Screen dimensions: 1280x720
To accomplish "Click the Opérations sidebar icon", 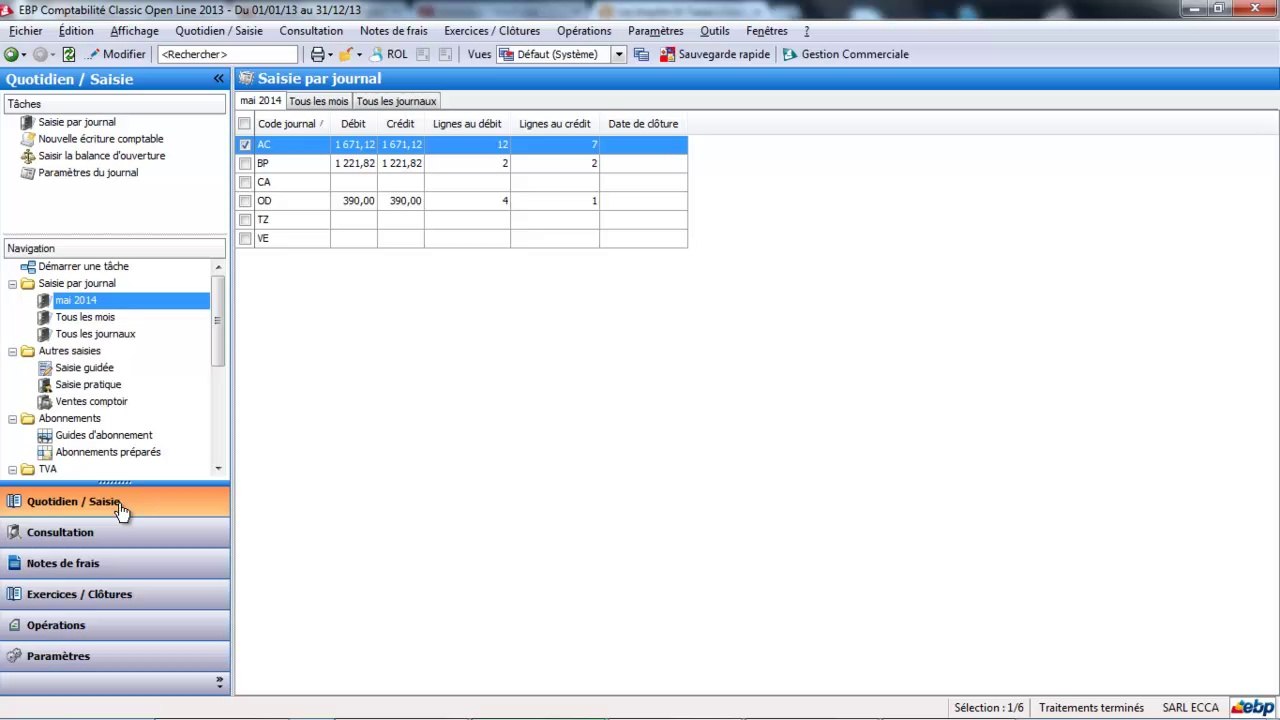I will pos(14,626).
